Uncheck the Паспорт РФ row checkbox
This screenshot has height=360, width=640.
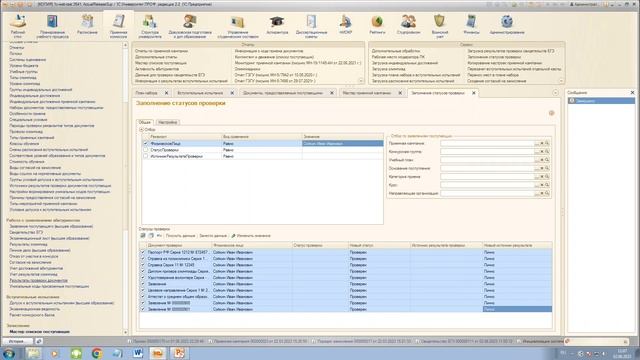143,252
